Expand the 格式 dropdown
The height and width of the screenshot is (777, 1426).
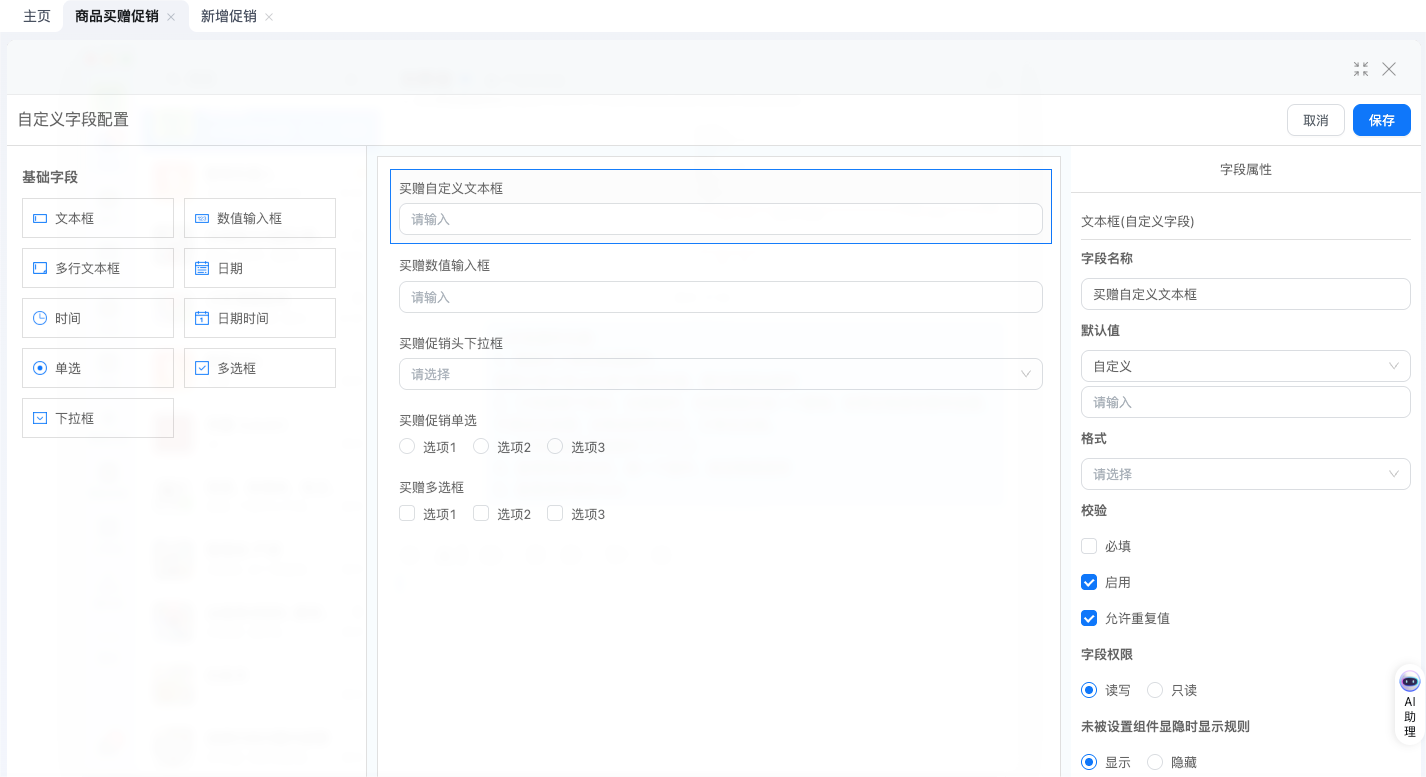click(x=1245, y=474)
